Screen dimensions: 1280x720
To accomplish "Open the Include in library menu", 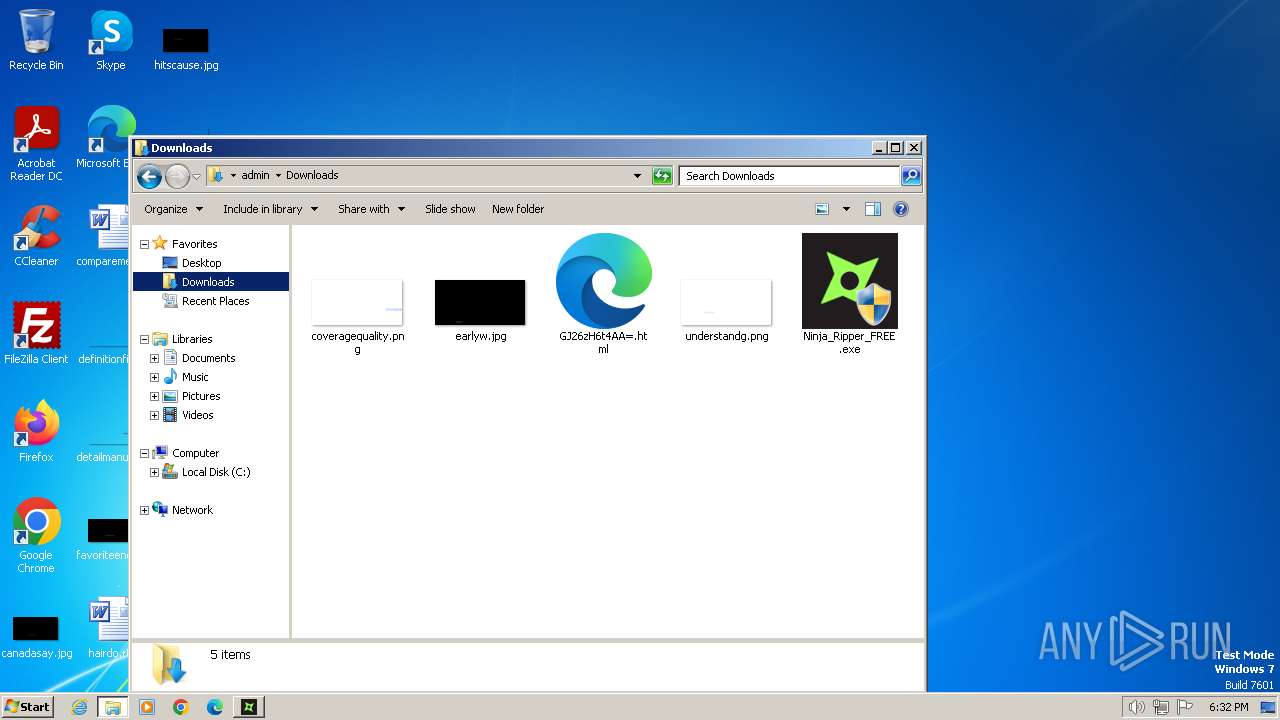I will (x=270, y=209).
